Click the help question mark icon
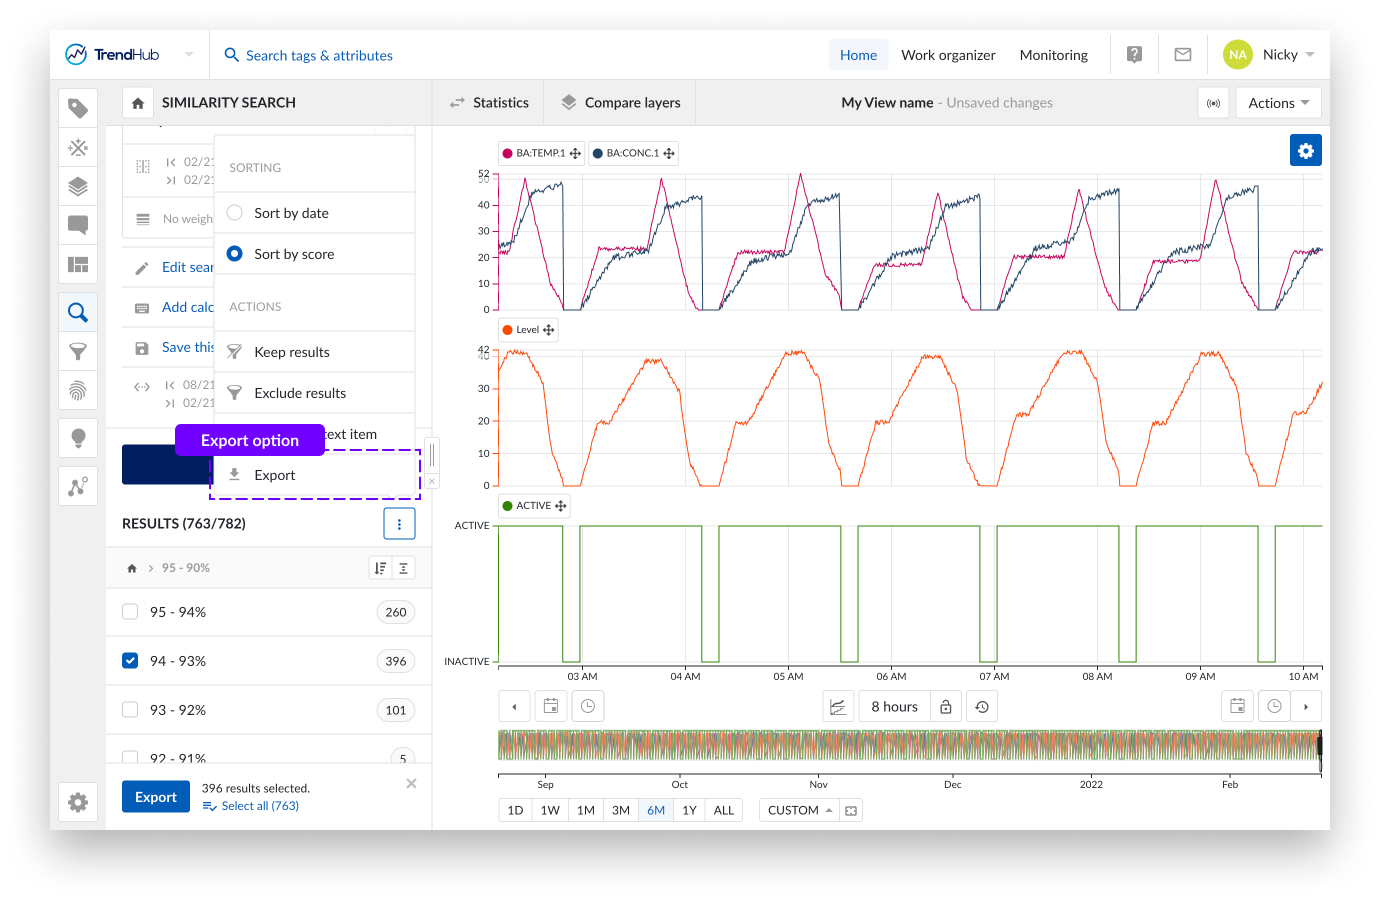 click(x=1134, y=55)
